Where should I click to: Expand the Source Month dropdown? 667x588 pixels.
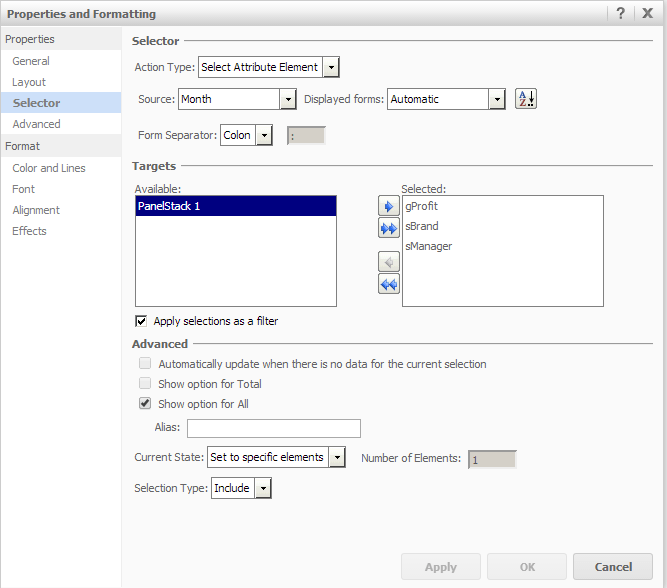(x=288, y=99)
